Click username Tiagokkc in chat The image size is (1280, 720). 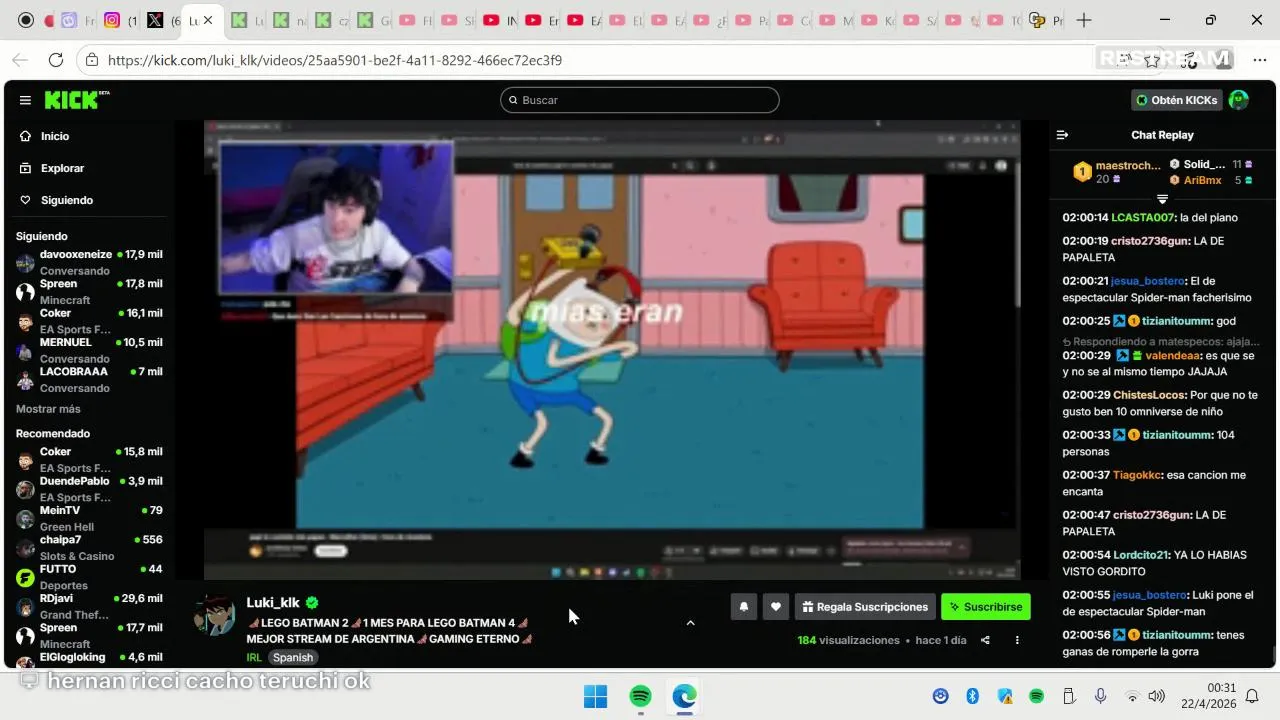1137,475
